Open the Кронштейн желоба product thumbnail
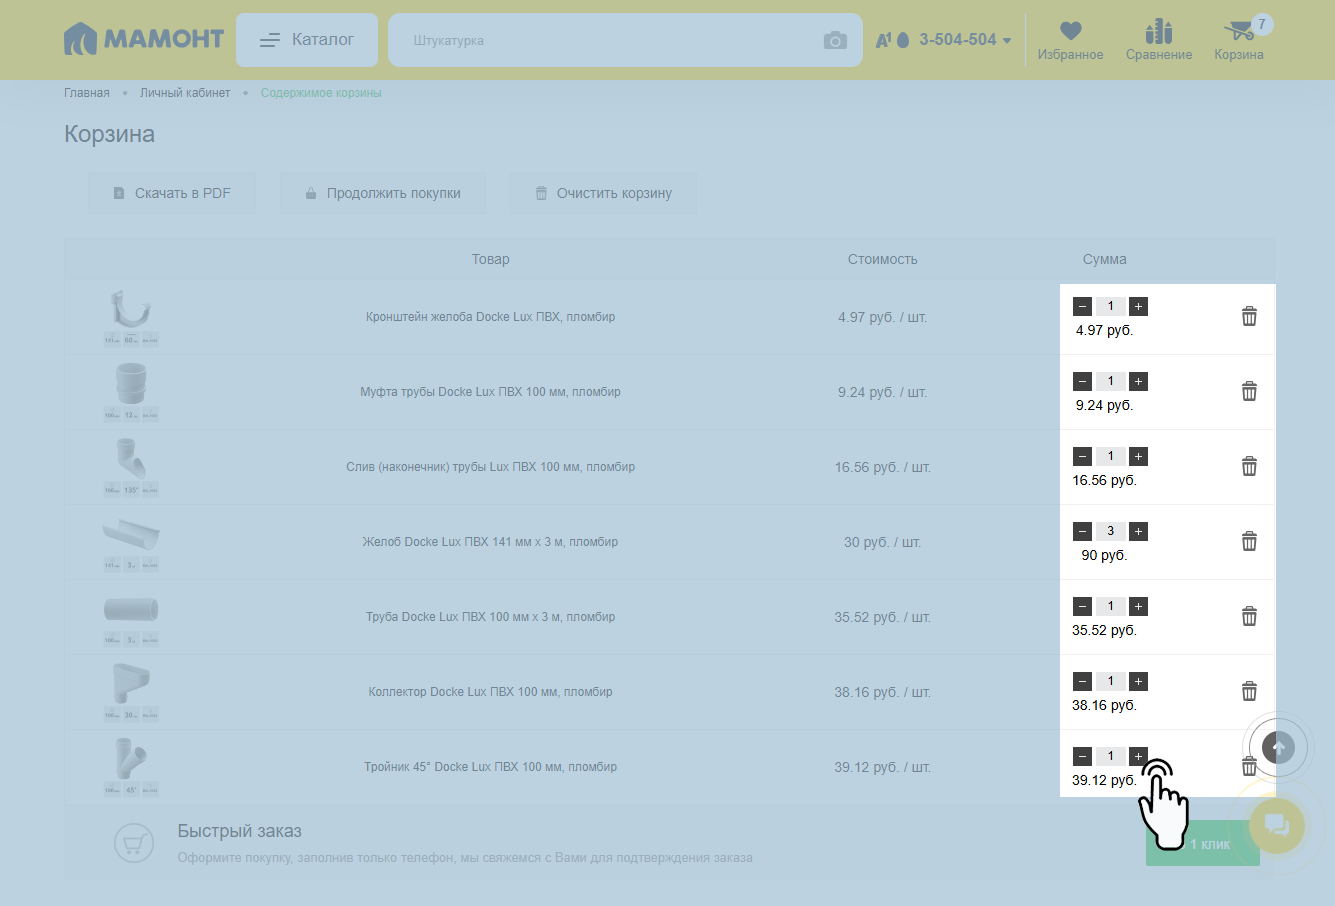This screenshot has width=1335, height=906. pyautogui.click(x=131, y=317)
